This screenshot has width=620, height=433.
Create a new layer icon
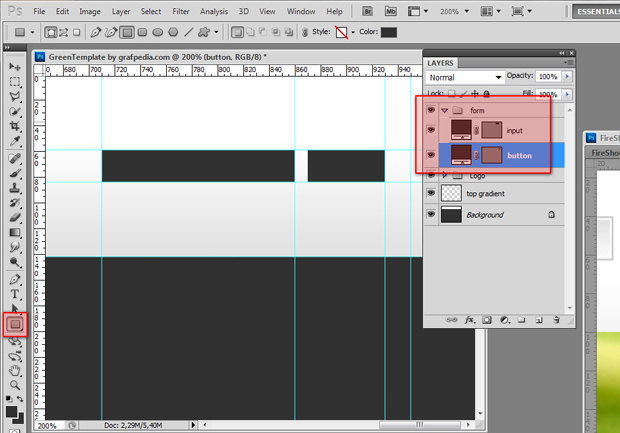(x=539, y=320)
